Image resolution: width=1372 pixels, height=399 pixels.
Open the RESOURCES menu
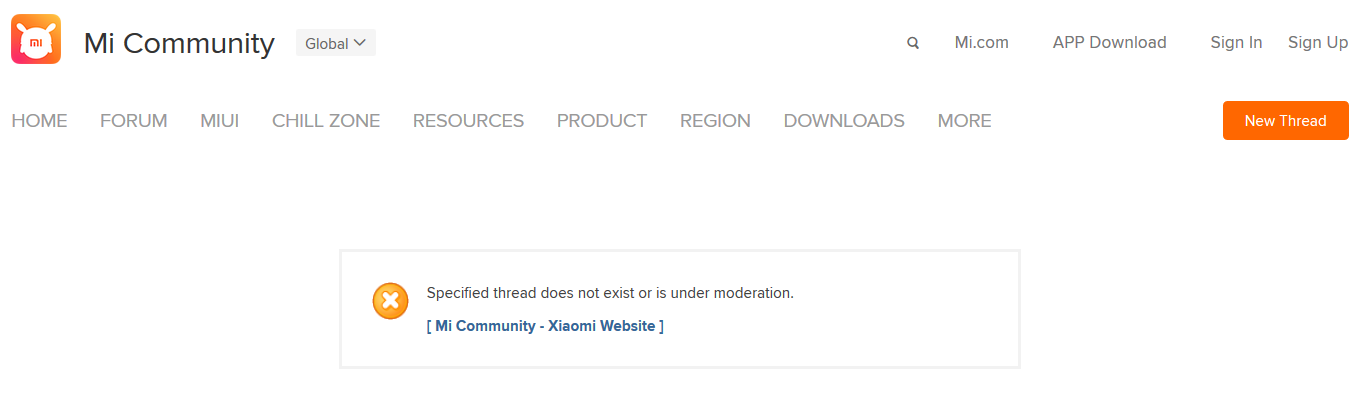tap(468, 121)
